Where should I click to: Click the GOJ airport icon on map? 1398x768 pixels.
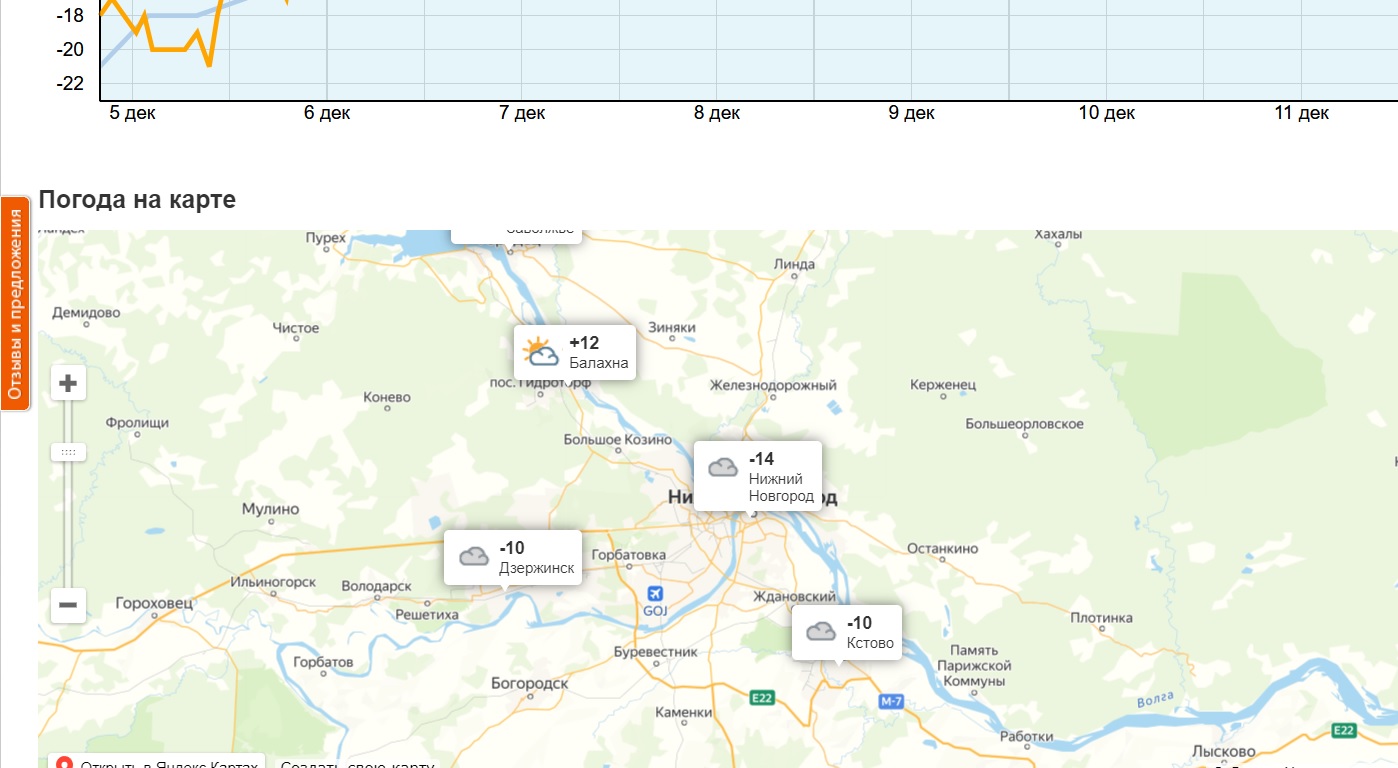pyautogui.click(x=655, y=592)
